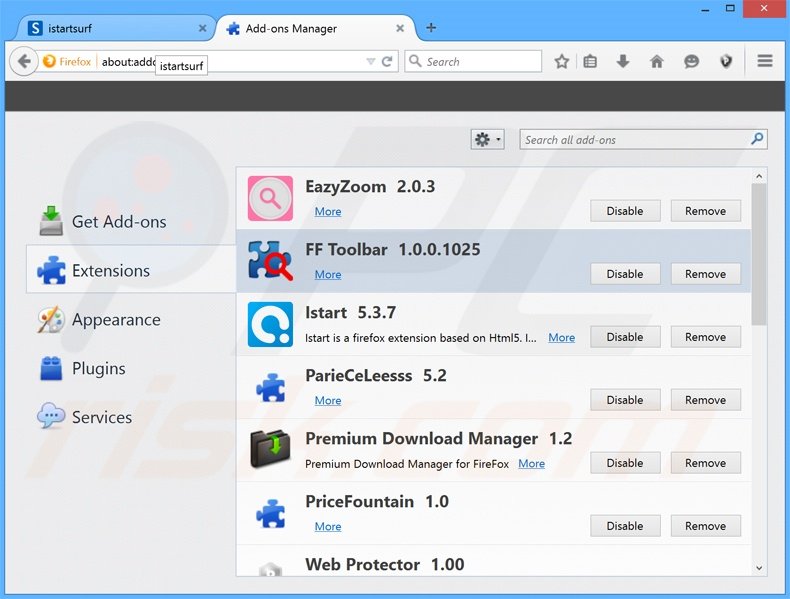Expand the address bar history dropdown arrow
Screen dimensions: 790x599
(x=371, y=61)
